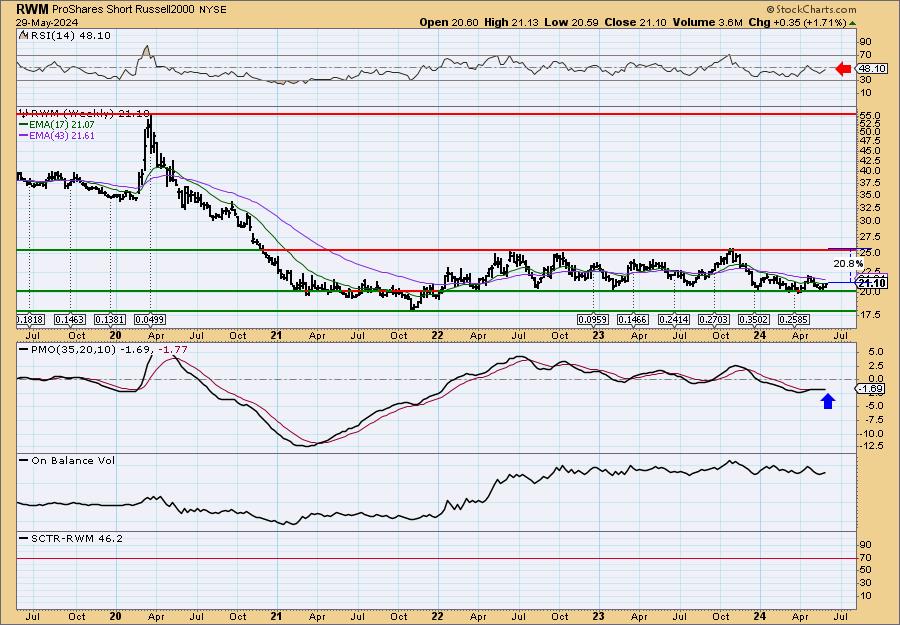The width and height of the screenshot is (900, 625).
Task: Click the 0.2703 cycle value box
Action: click(713, 319)
